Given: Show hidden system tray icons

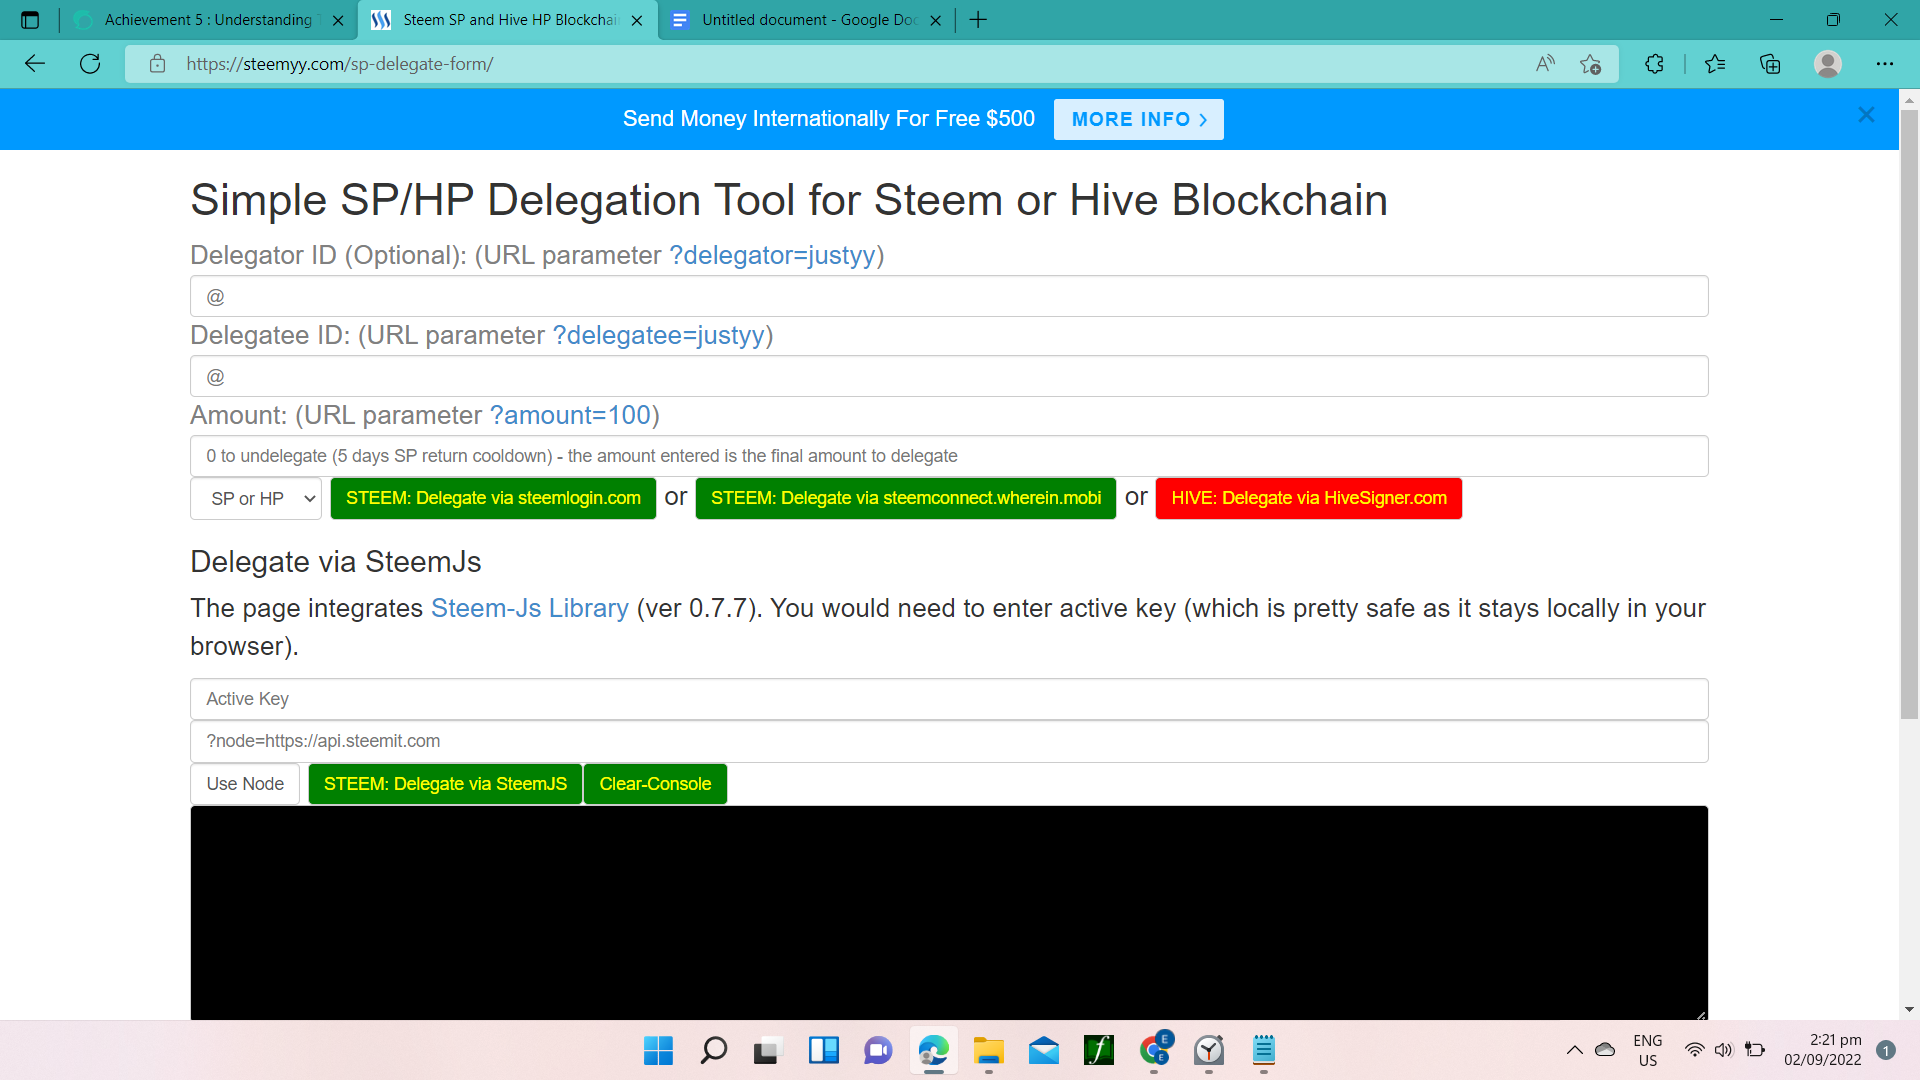Looking at the screenshot, I should (1574, 1050).
